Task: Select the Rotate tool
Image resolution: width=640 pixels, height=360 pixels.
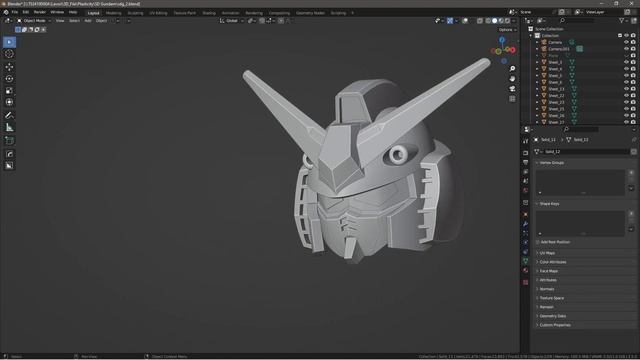Action: pos(9,78)
